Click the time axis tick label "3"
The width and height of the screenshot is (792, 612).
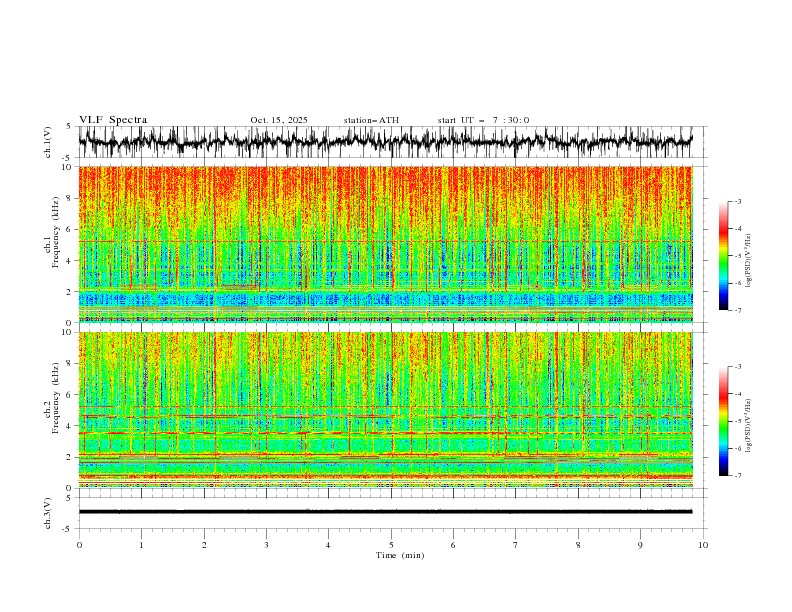coord(266,545)
